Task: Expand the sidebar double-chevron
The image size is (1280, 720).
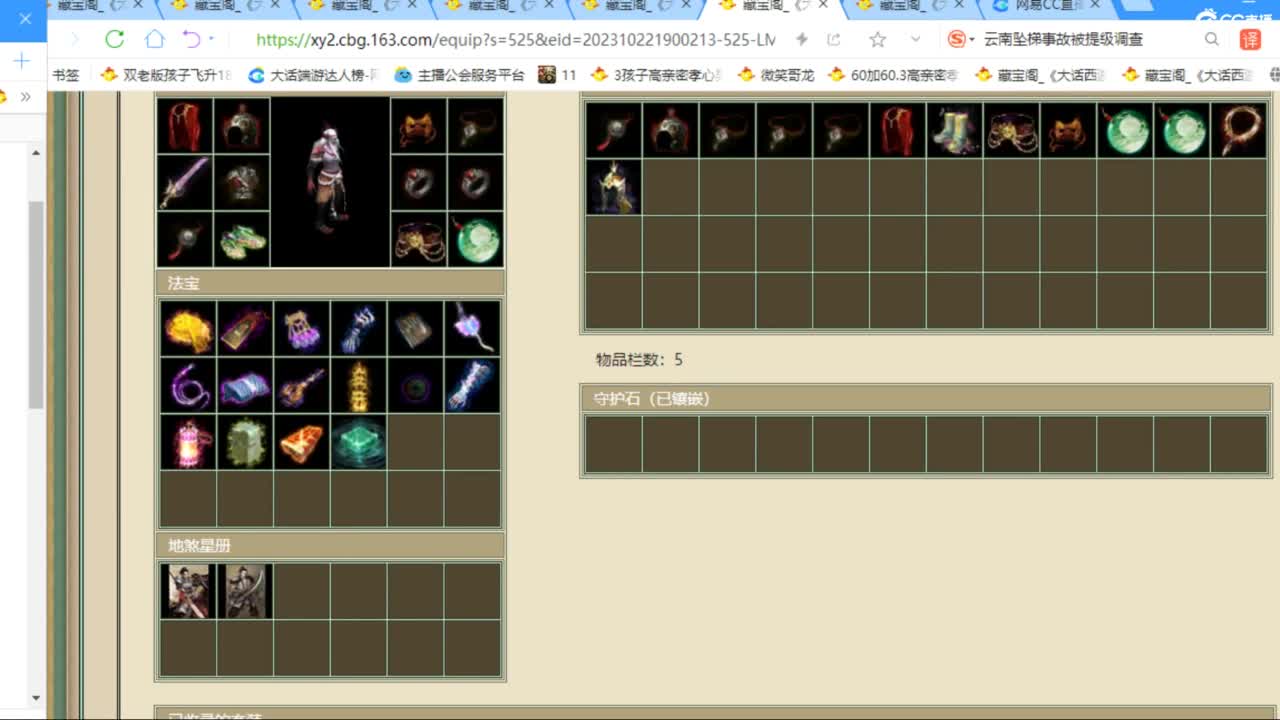Action: 26,97
